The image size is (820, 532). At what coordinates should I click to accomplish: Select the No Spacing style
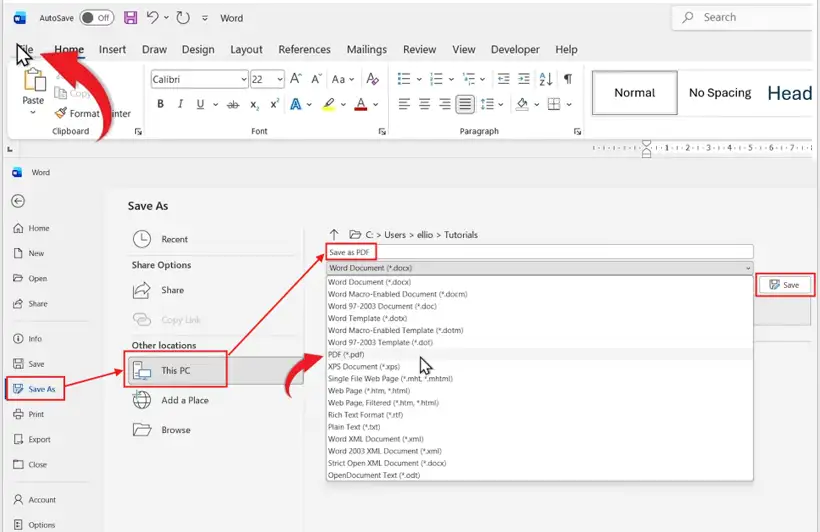[x=720, y=93]
